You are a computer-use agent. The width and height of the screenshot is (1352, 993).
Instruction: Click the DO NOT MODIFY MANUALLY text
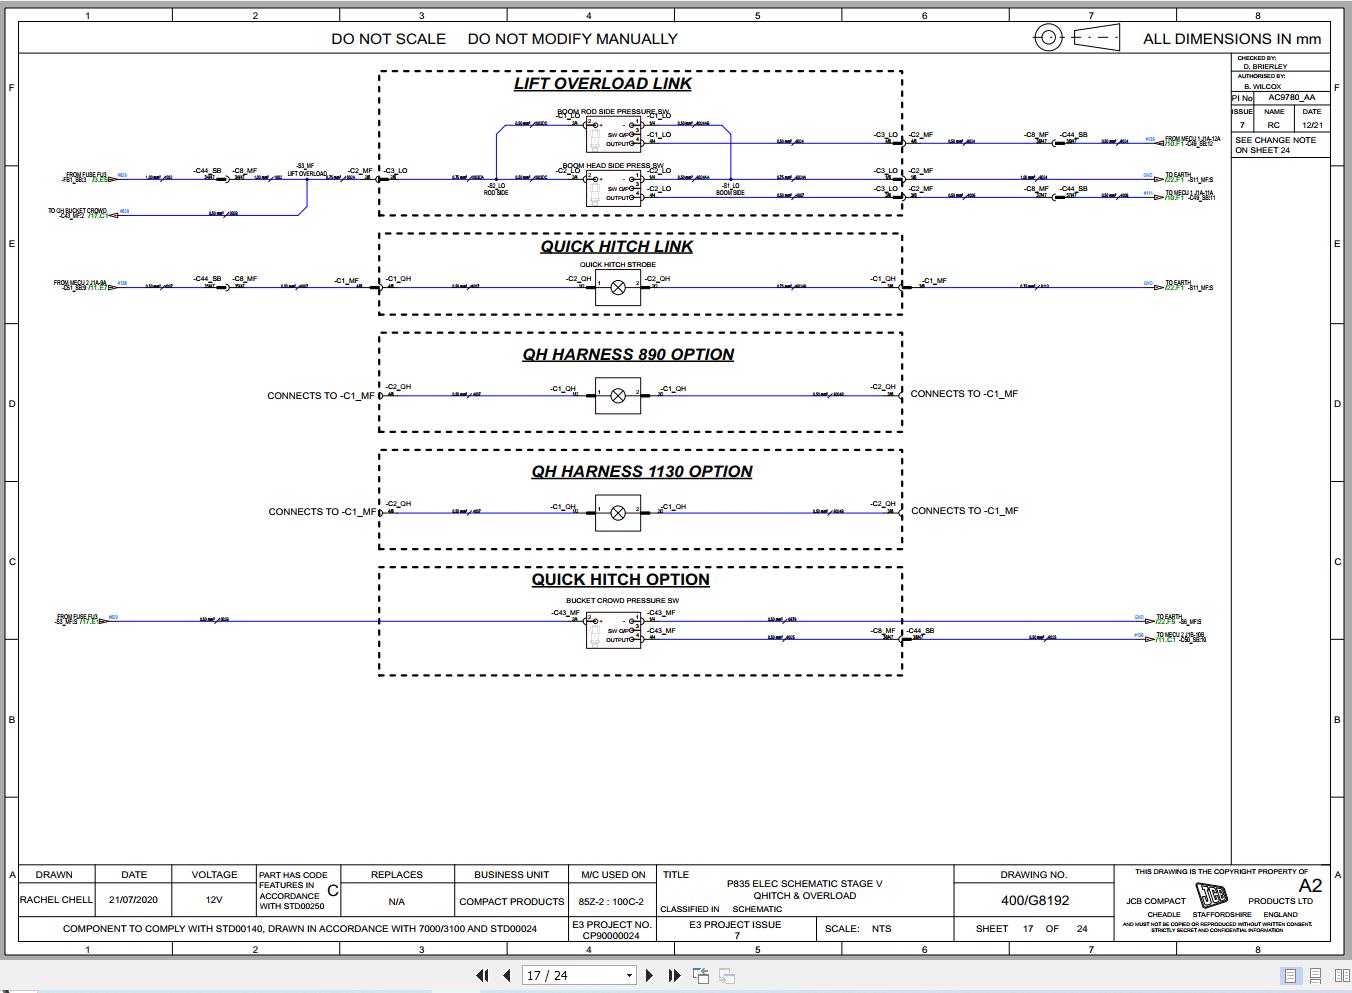pos(573,39)
